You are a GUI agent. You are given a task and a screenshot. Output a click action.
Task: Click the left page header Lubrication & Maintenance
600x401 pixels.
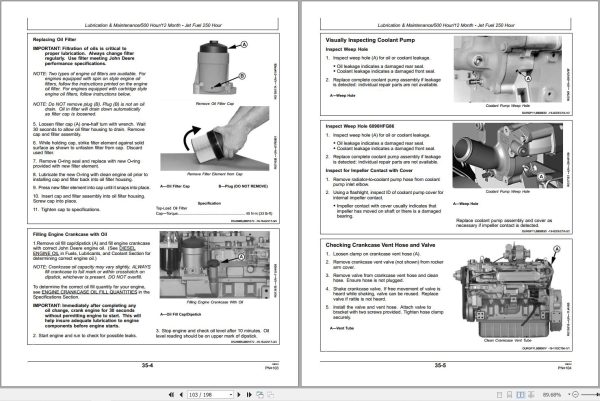pos(153,25)
